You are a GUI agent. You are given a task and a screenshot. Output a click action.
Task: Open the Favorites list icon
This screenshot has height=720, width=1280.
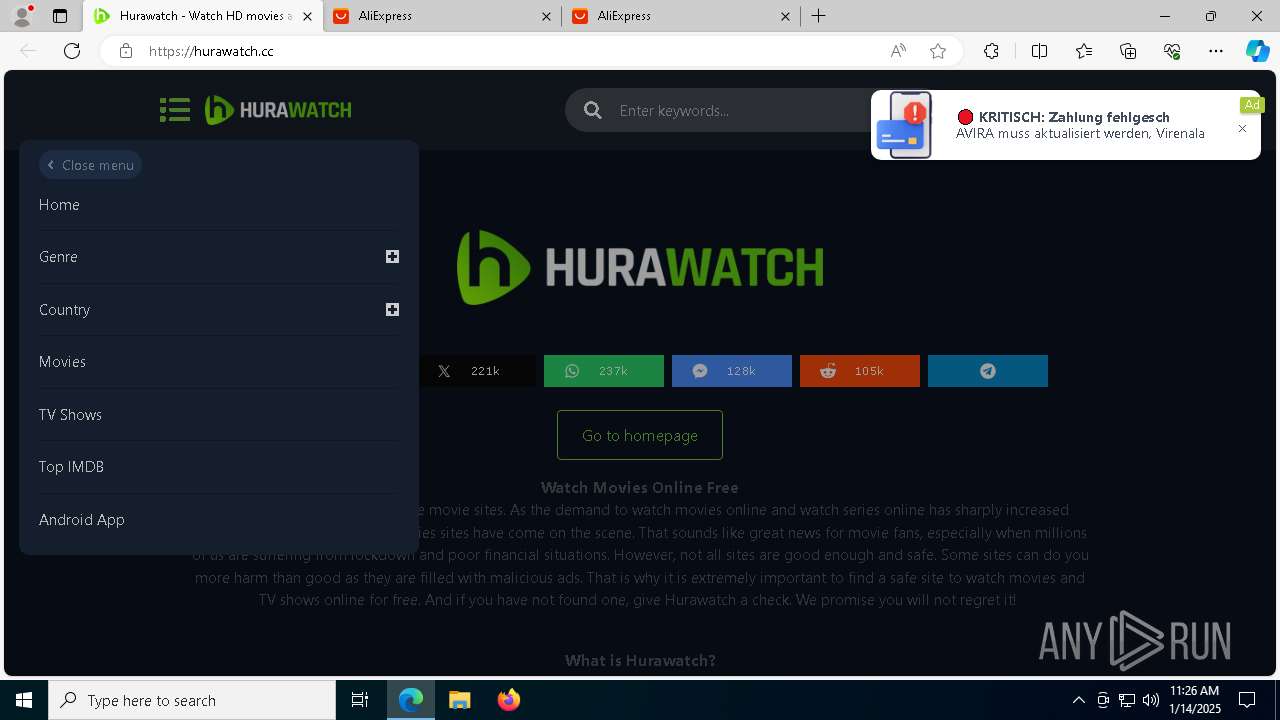(x=1084, y=51)
